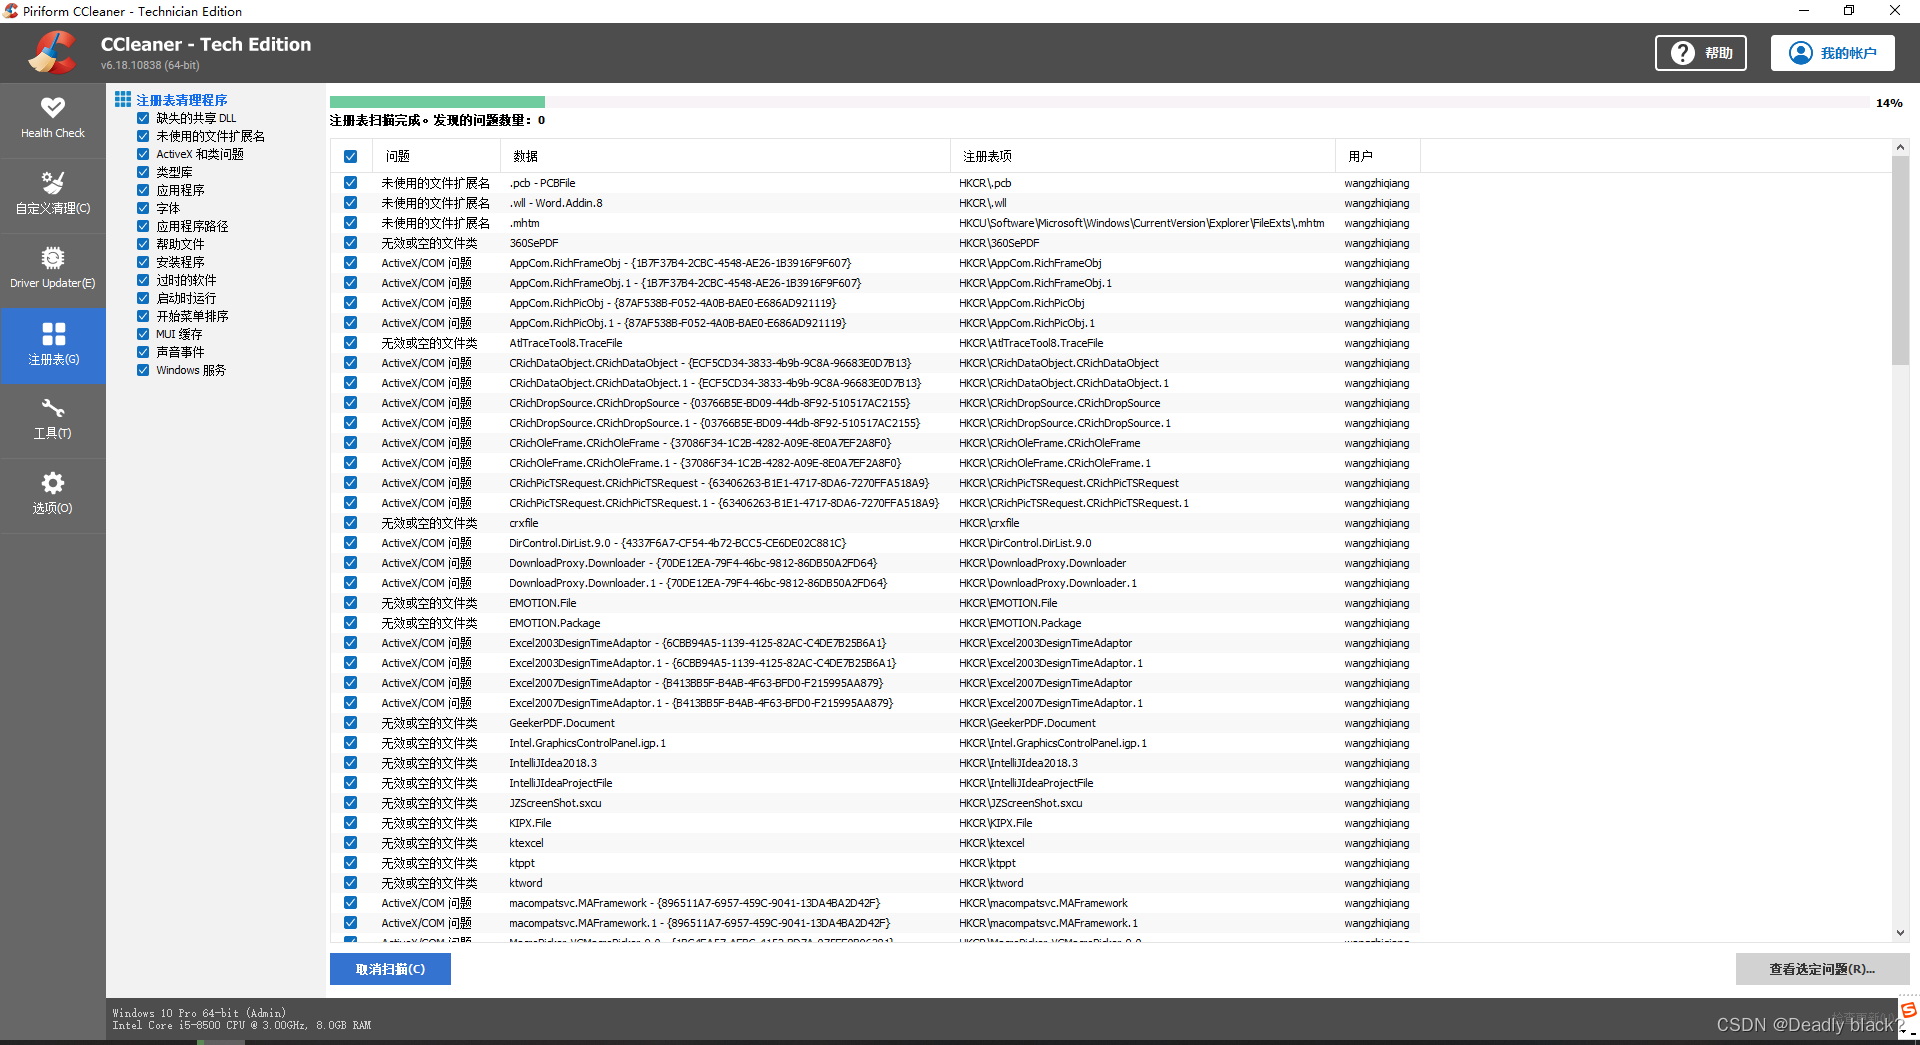Uncheck Unused File Extensions (未使用的文件扩展名) option
The height and width of the screenshot is (1045, 1920).
pyautogui.click(x=143, y=136)
